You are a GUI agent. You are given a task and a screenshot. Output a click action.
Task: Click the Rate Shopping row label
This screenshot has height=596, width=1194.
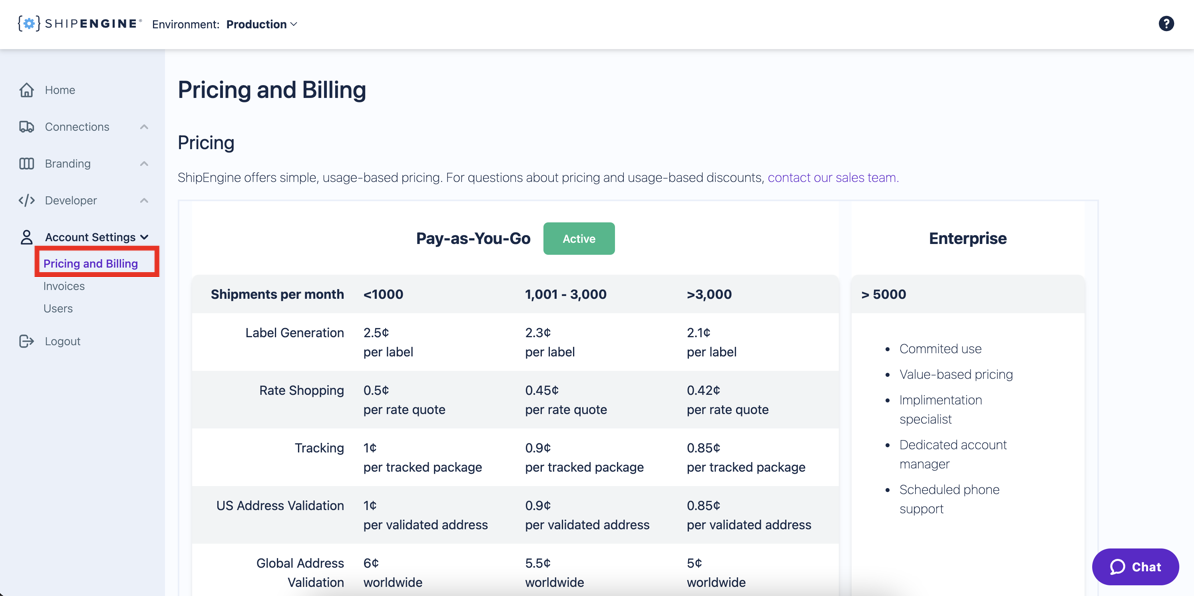click(x=302, y=390)
